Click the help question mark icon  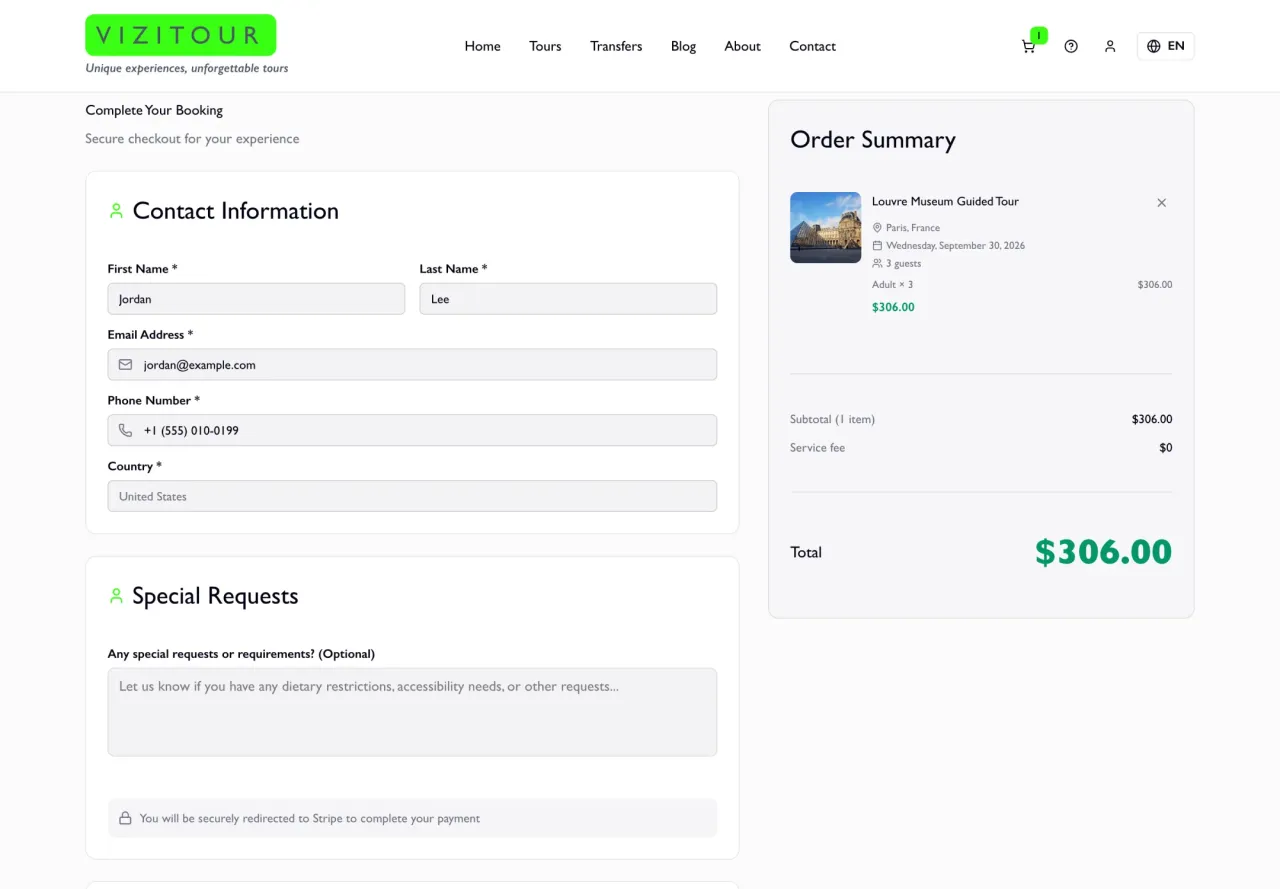click(1071, 46)
